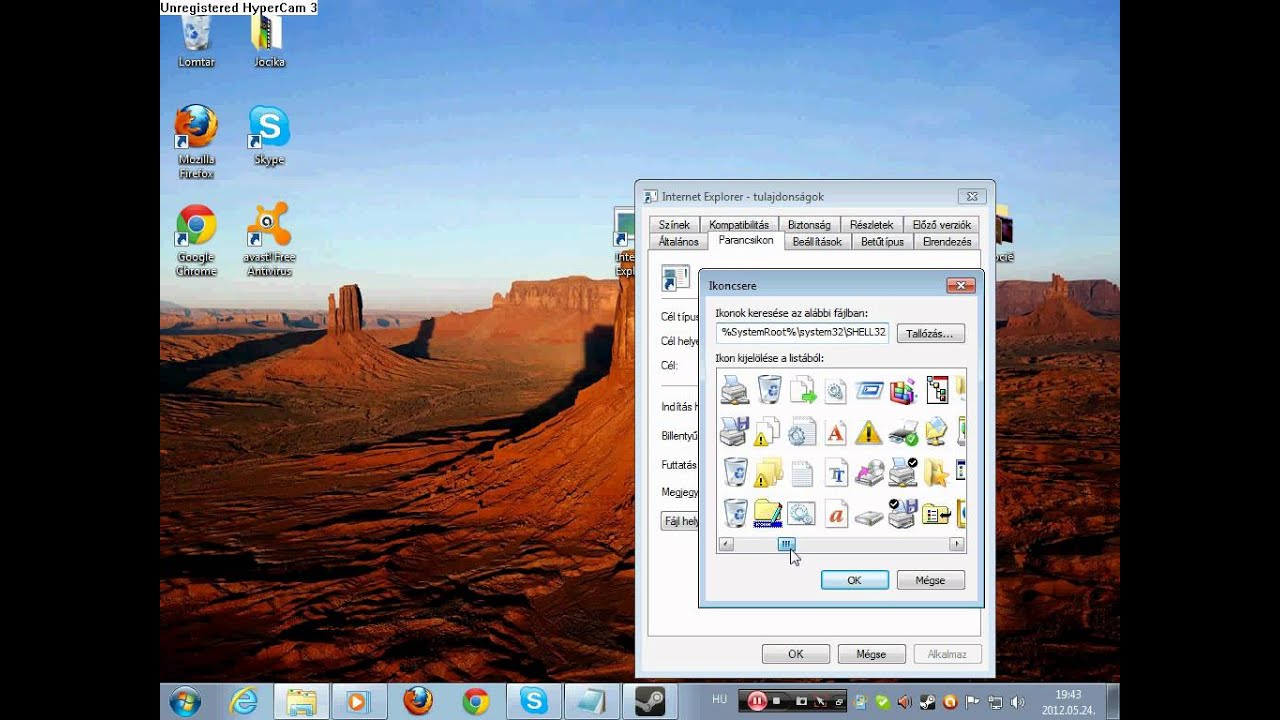Switch to the Biztonság tab
1280x720 pixels.
click(809, 225)
